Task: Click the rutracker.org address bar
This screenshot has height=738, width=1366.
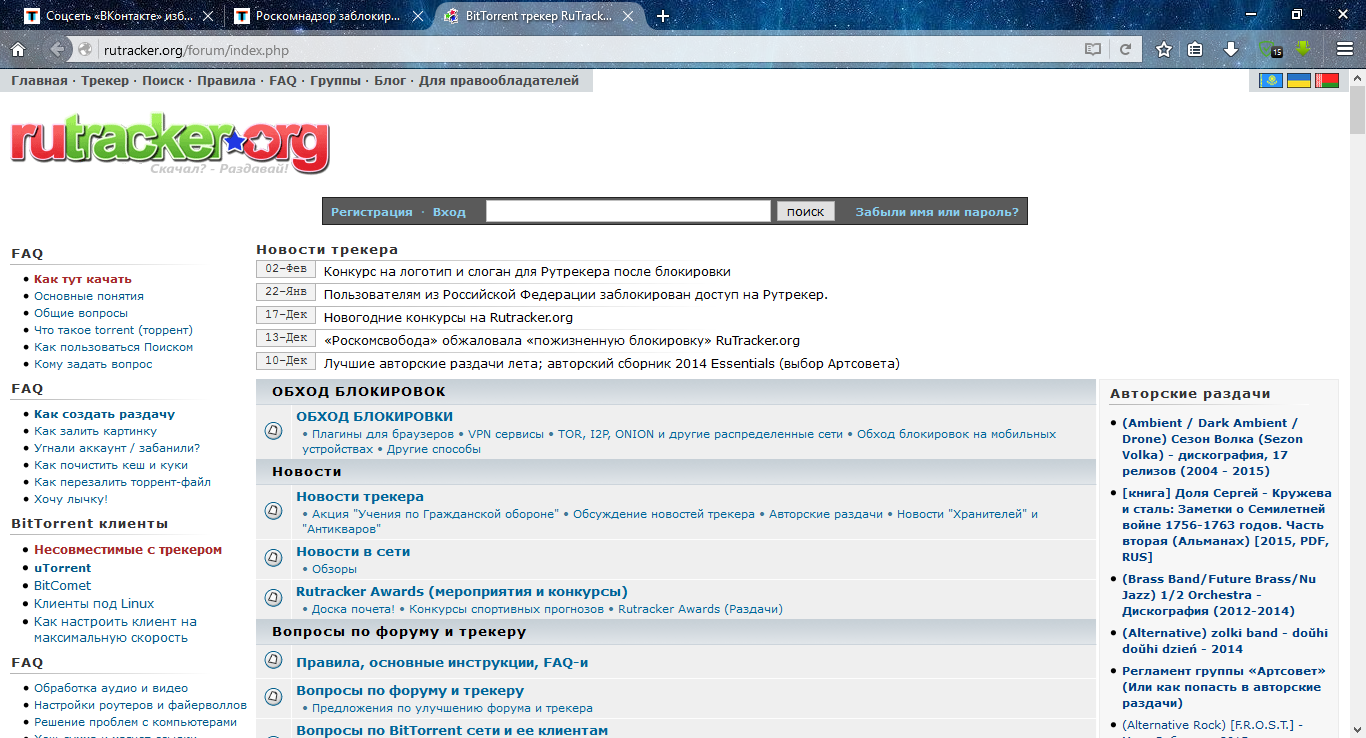Action: pos(590,49)
